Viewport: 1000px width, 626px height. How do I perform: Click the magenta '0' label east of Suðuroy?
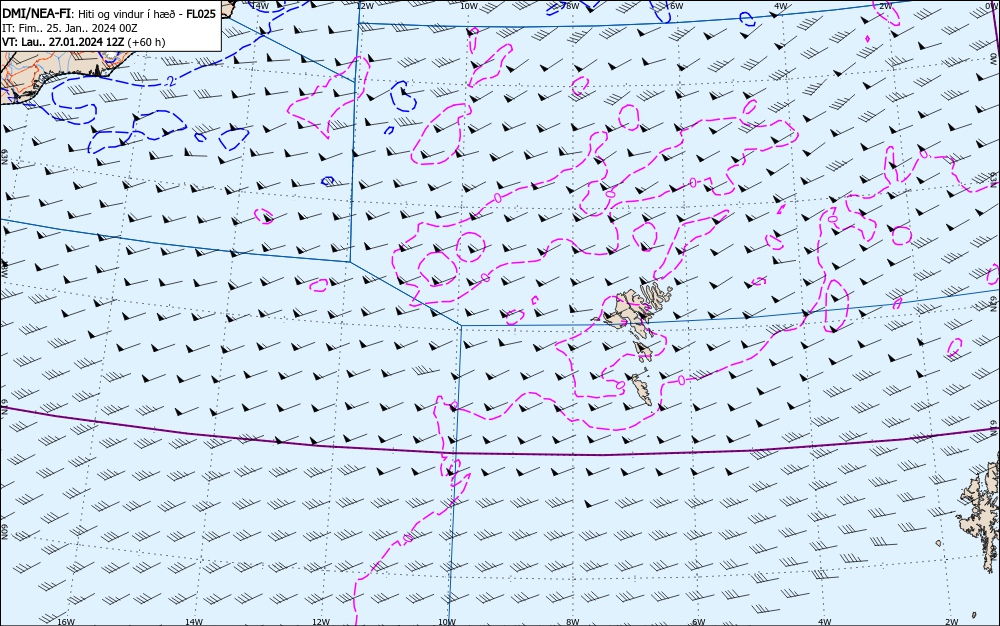tap(681, 381)
